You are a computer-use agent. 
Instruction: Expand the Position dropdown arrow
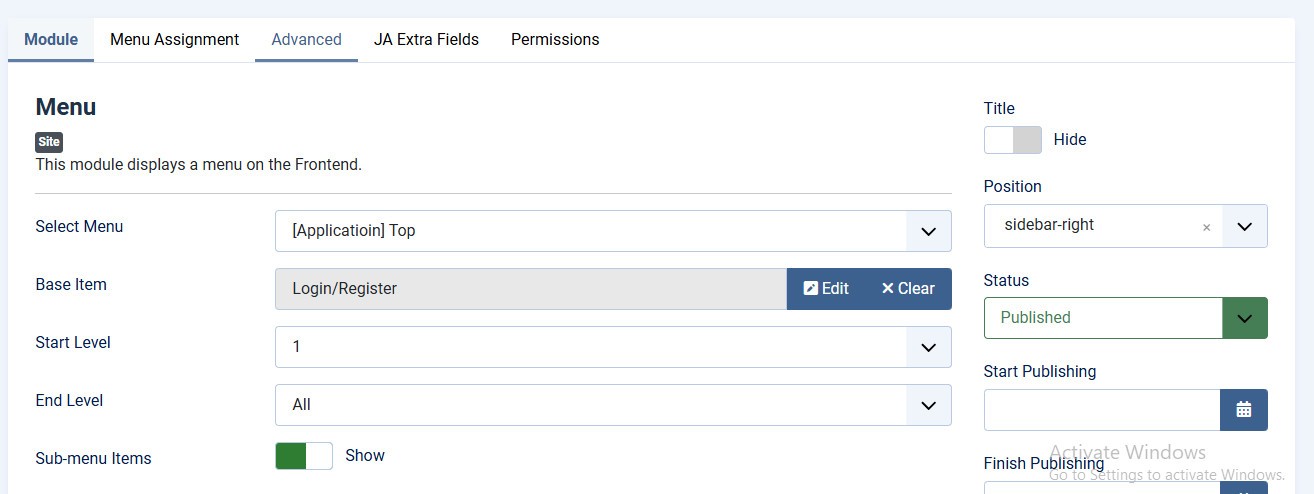coord(1244,226)
